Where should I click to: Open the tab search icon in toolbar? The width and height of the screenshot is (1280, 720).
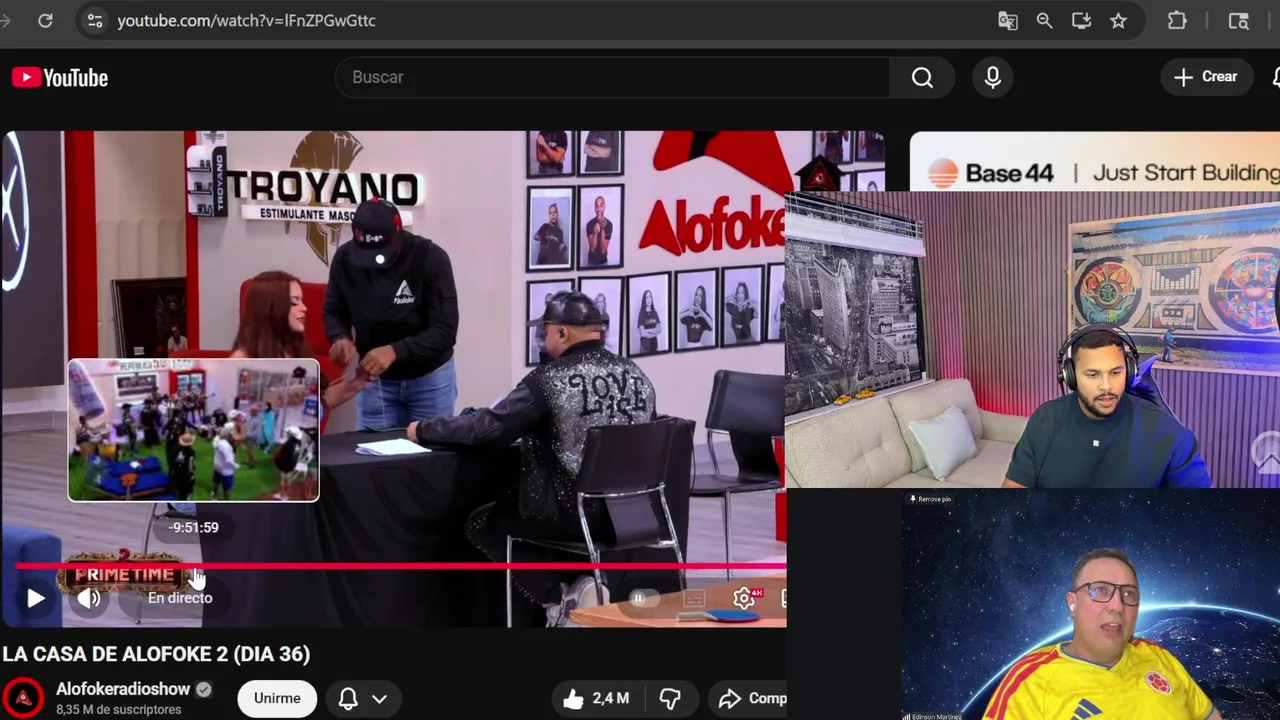tap(1239, 20)
